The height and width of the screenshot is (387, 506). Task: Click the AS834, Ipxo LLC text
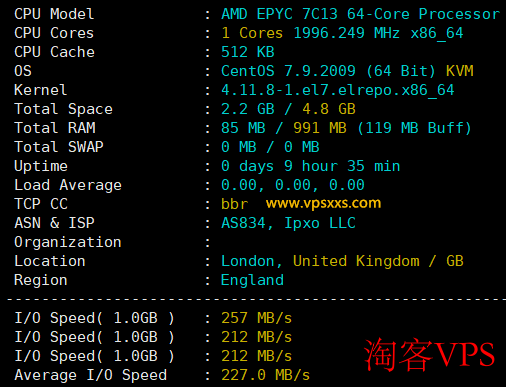[289, 223]
